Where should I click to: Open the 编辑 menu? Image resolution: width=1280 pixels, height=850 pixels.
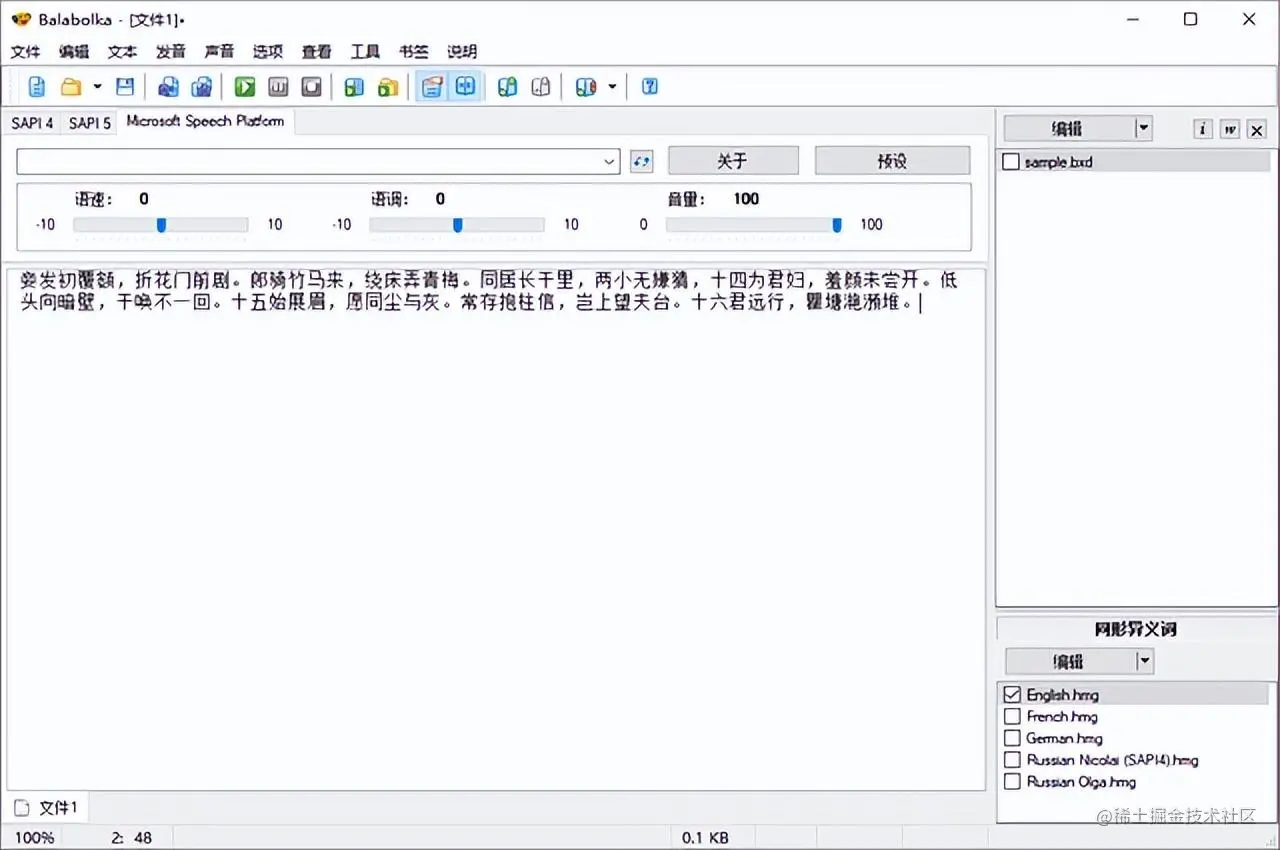click(x=74, y=51)
